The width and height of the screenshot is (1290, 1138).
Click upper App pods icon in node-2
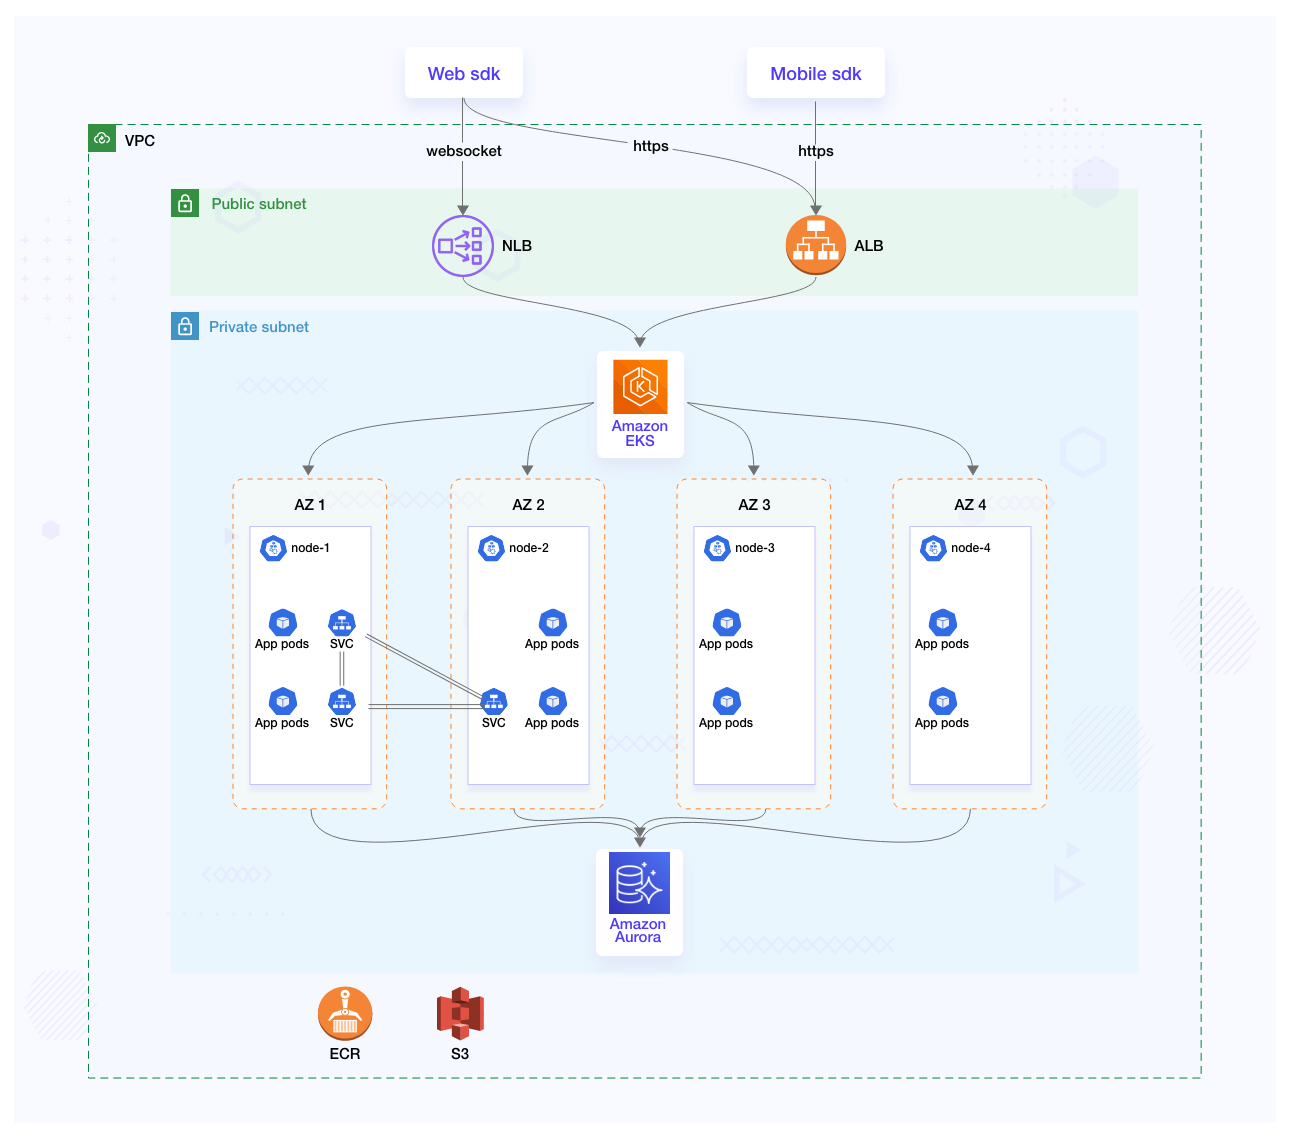tap(553, 622)
